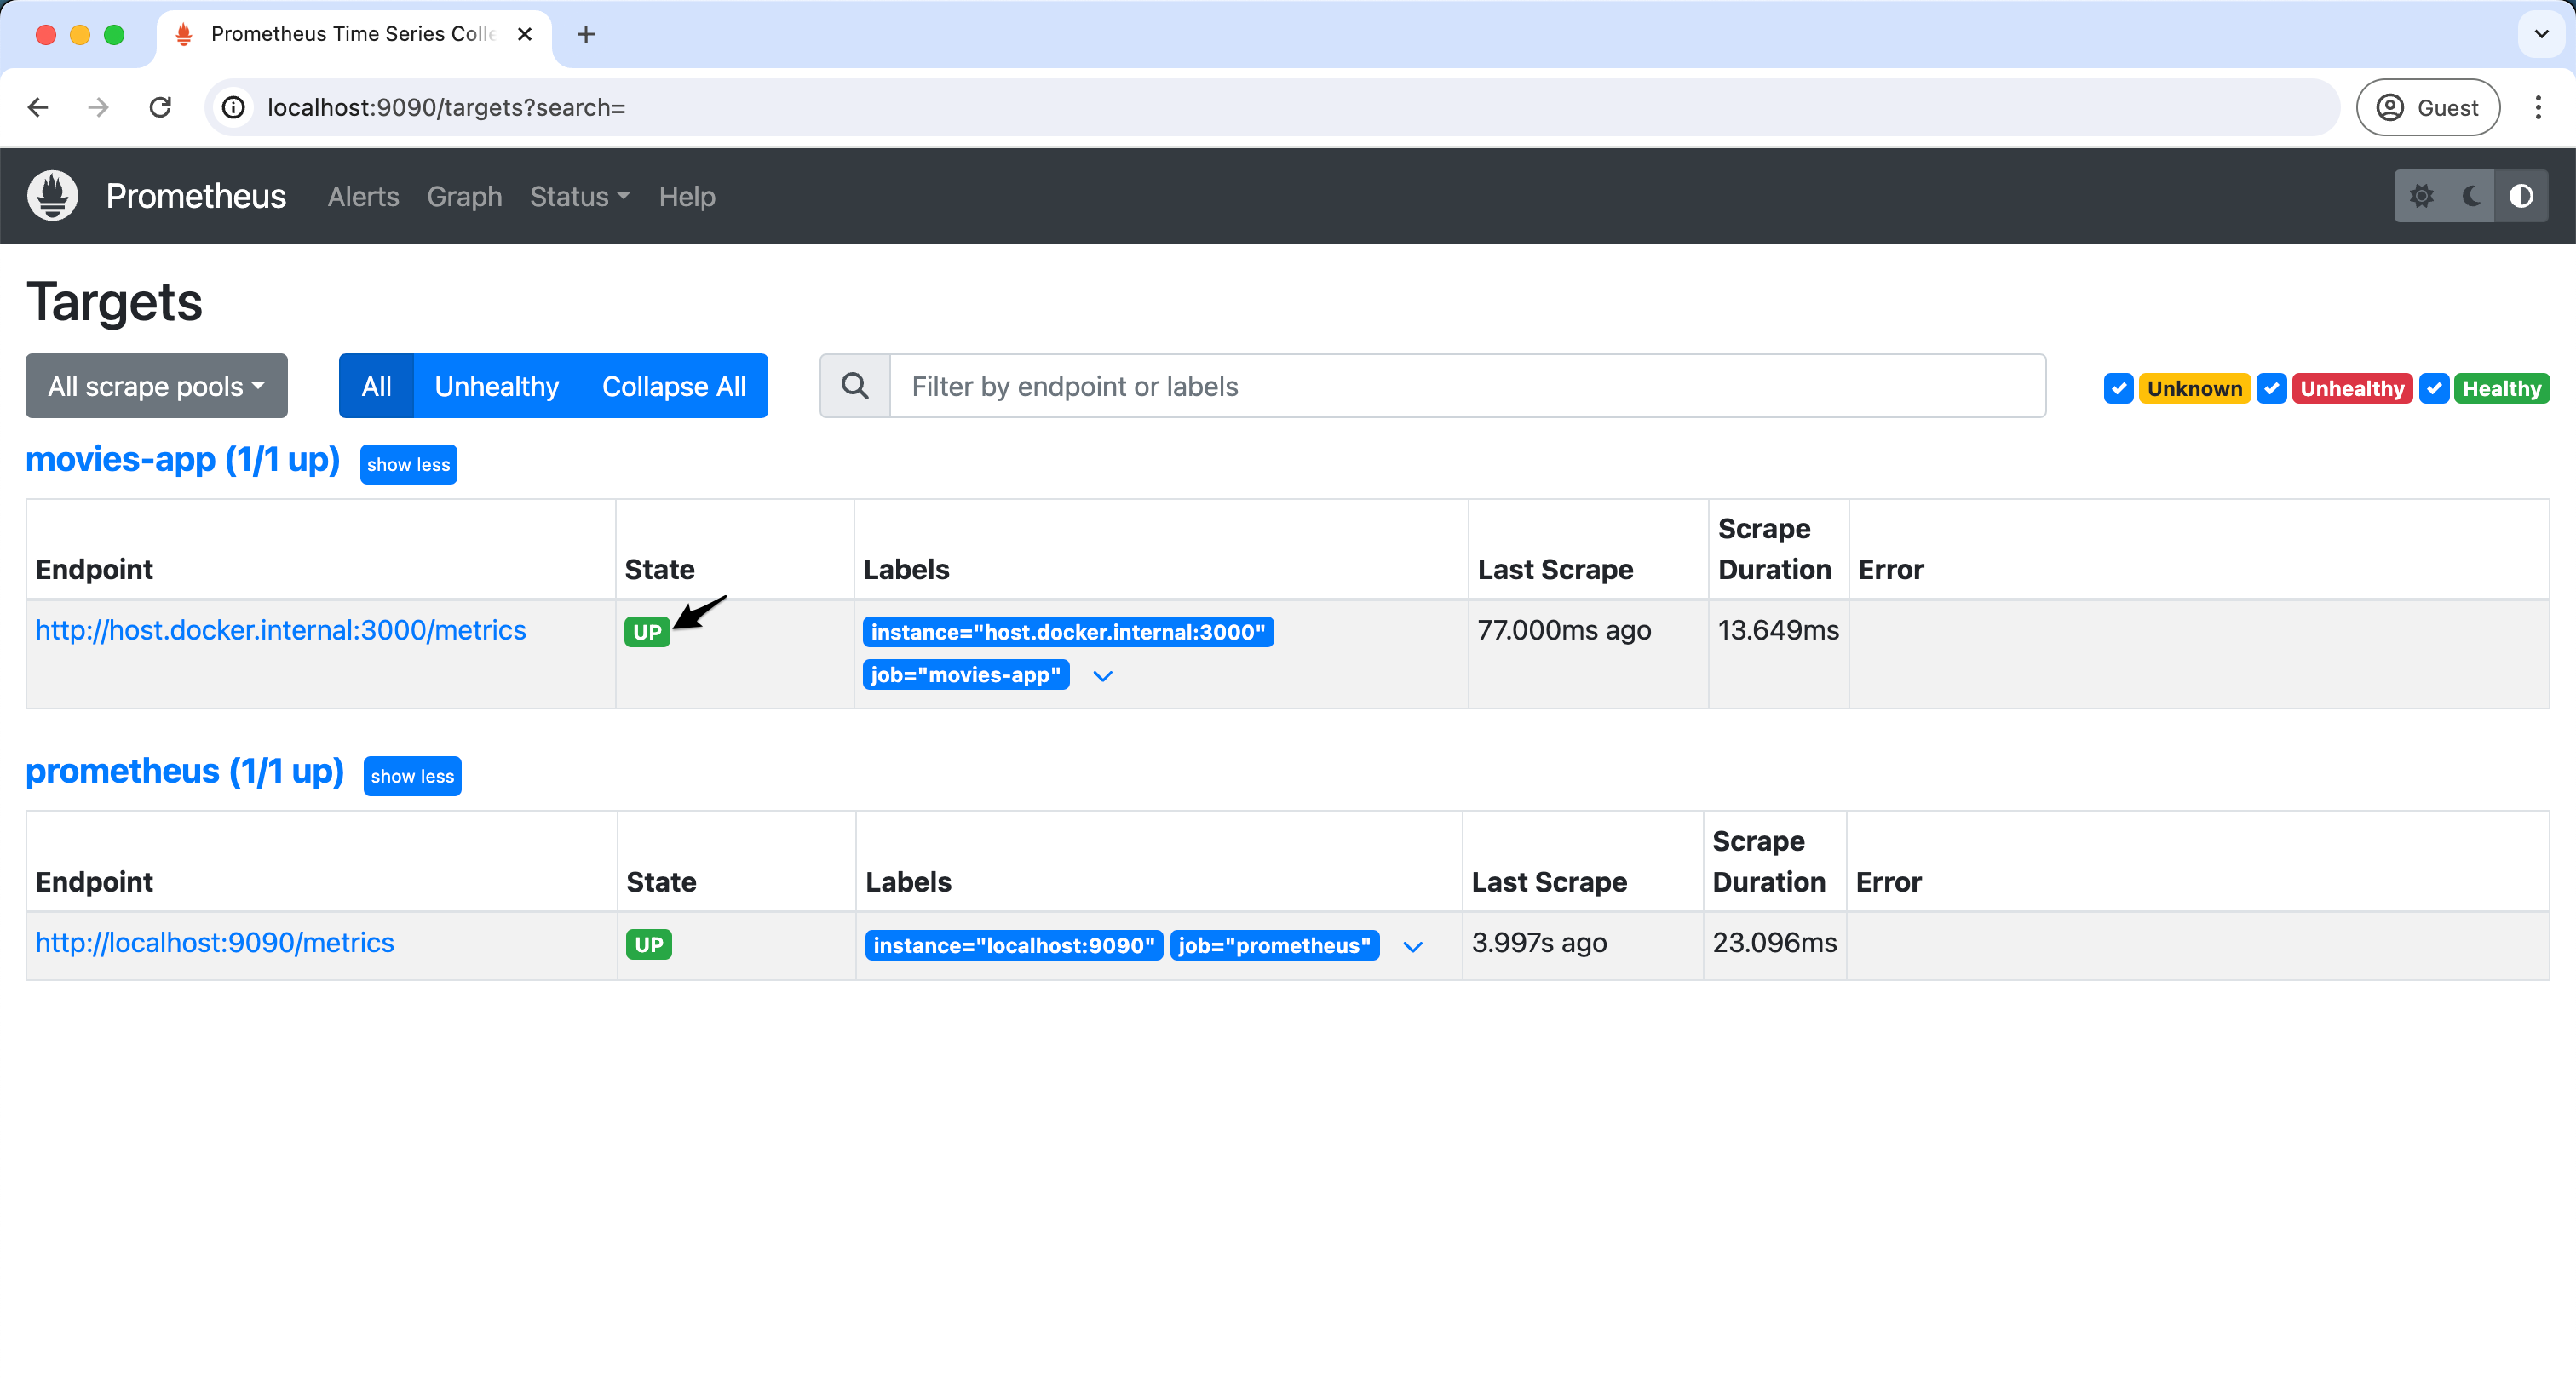Screen dimensions: 2576x1383
Task: Expand labels for prometheus target
Action: pos(1413,946)
